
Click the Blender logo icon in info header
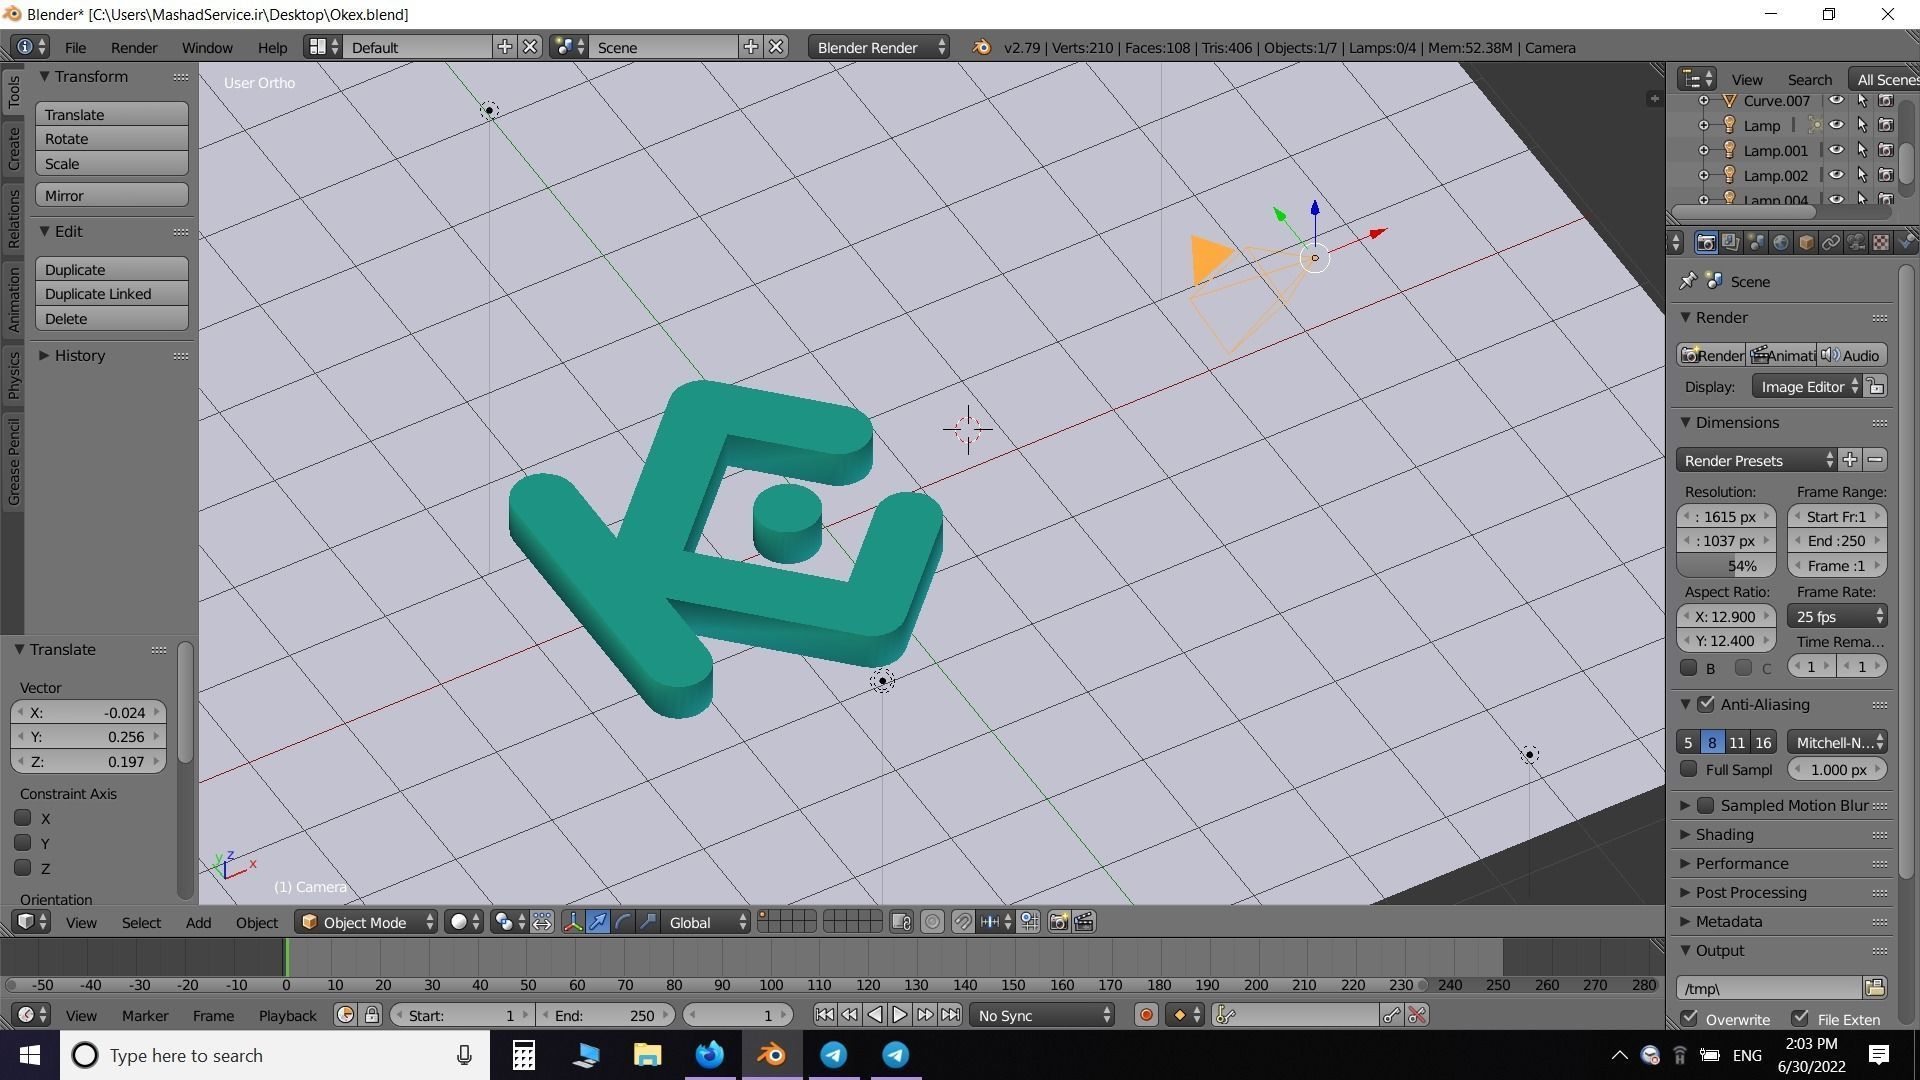coord(982,47)
